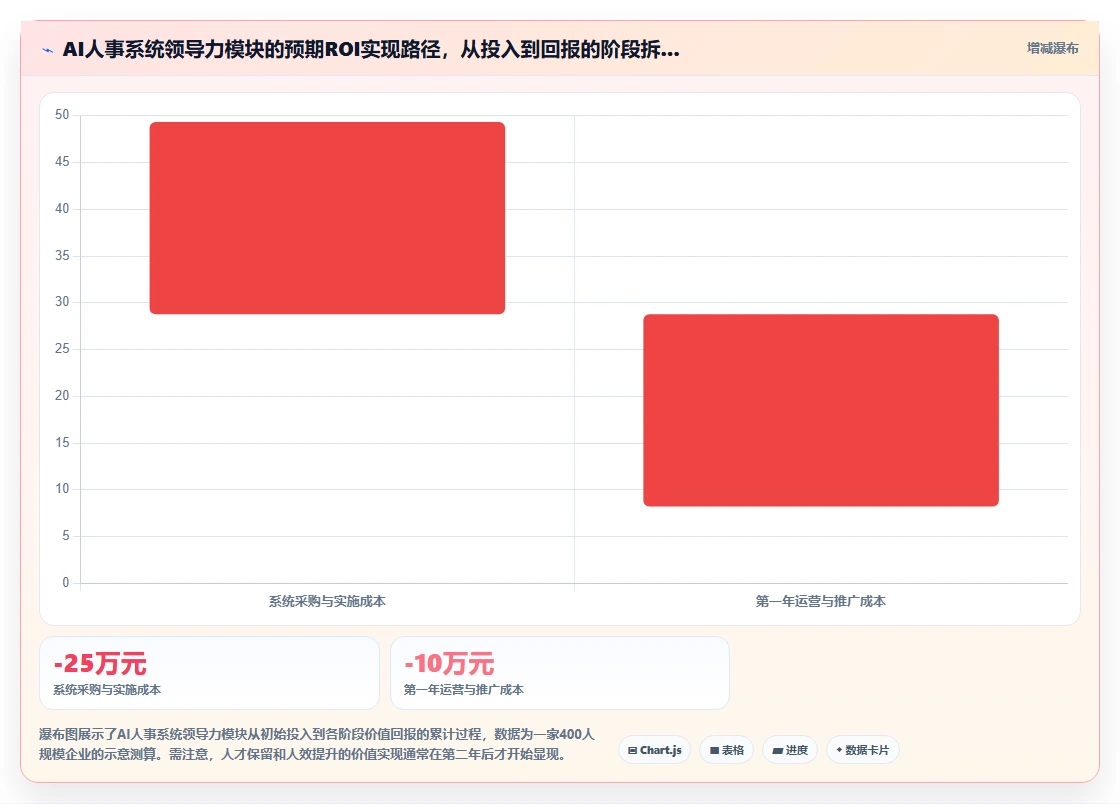Click the card caption 系统采购与实施成本
The width and height of the screenshot is (1120, 804).
[x=107, y=690]
